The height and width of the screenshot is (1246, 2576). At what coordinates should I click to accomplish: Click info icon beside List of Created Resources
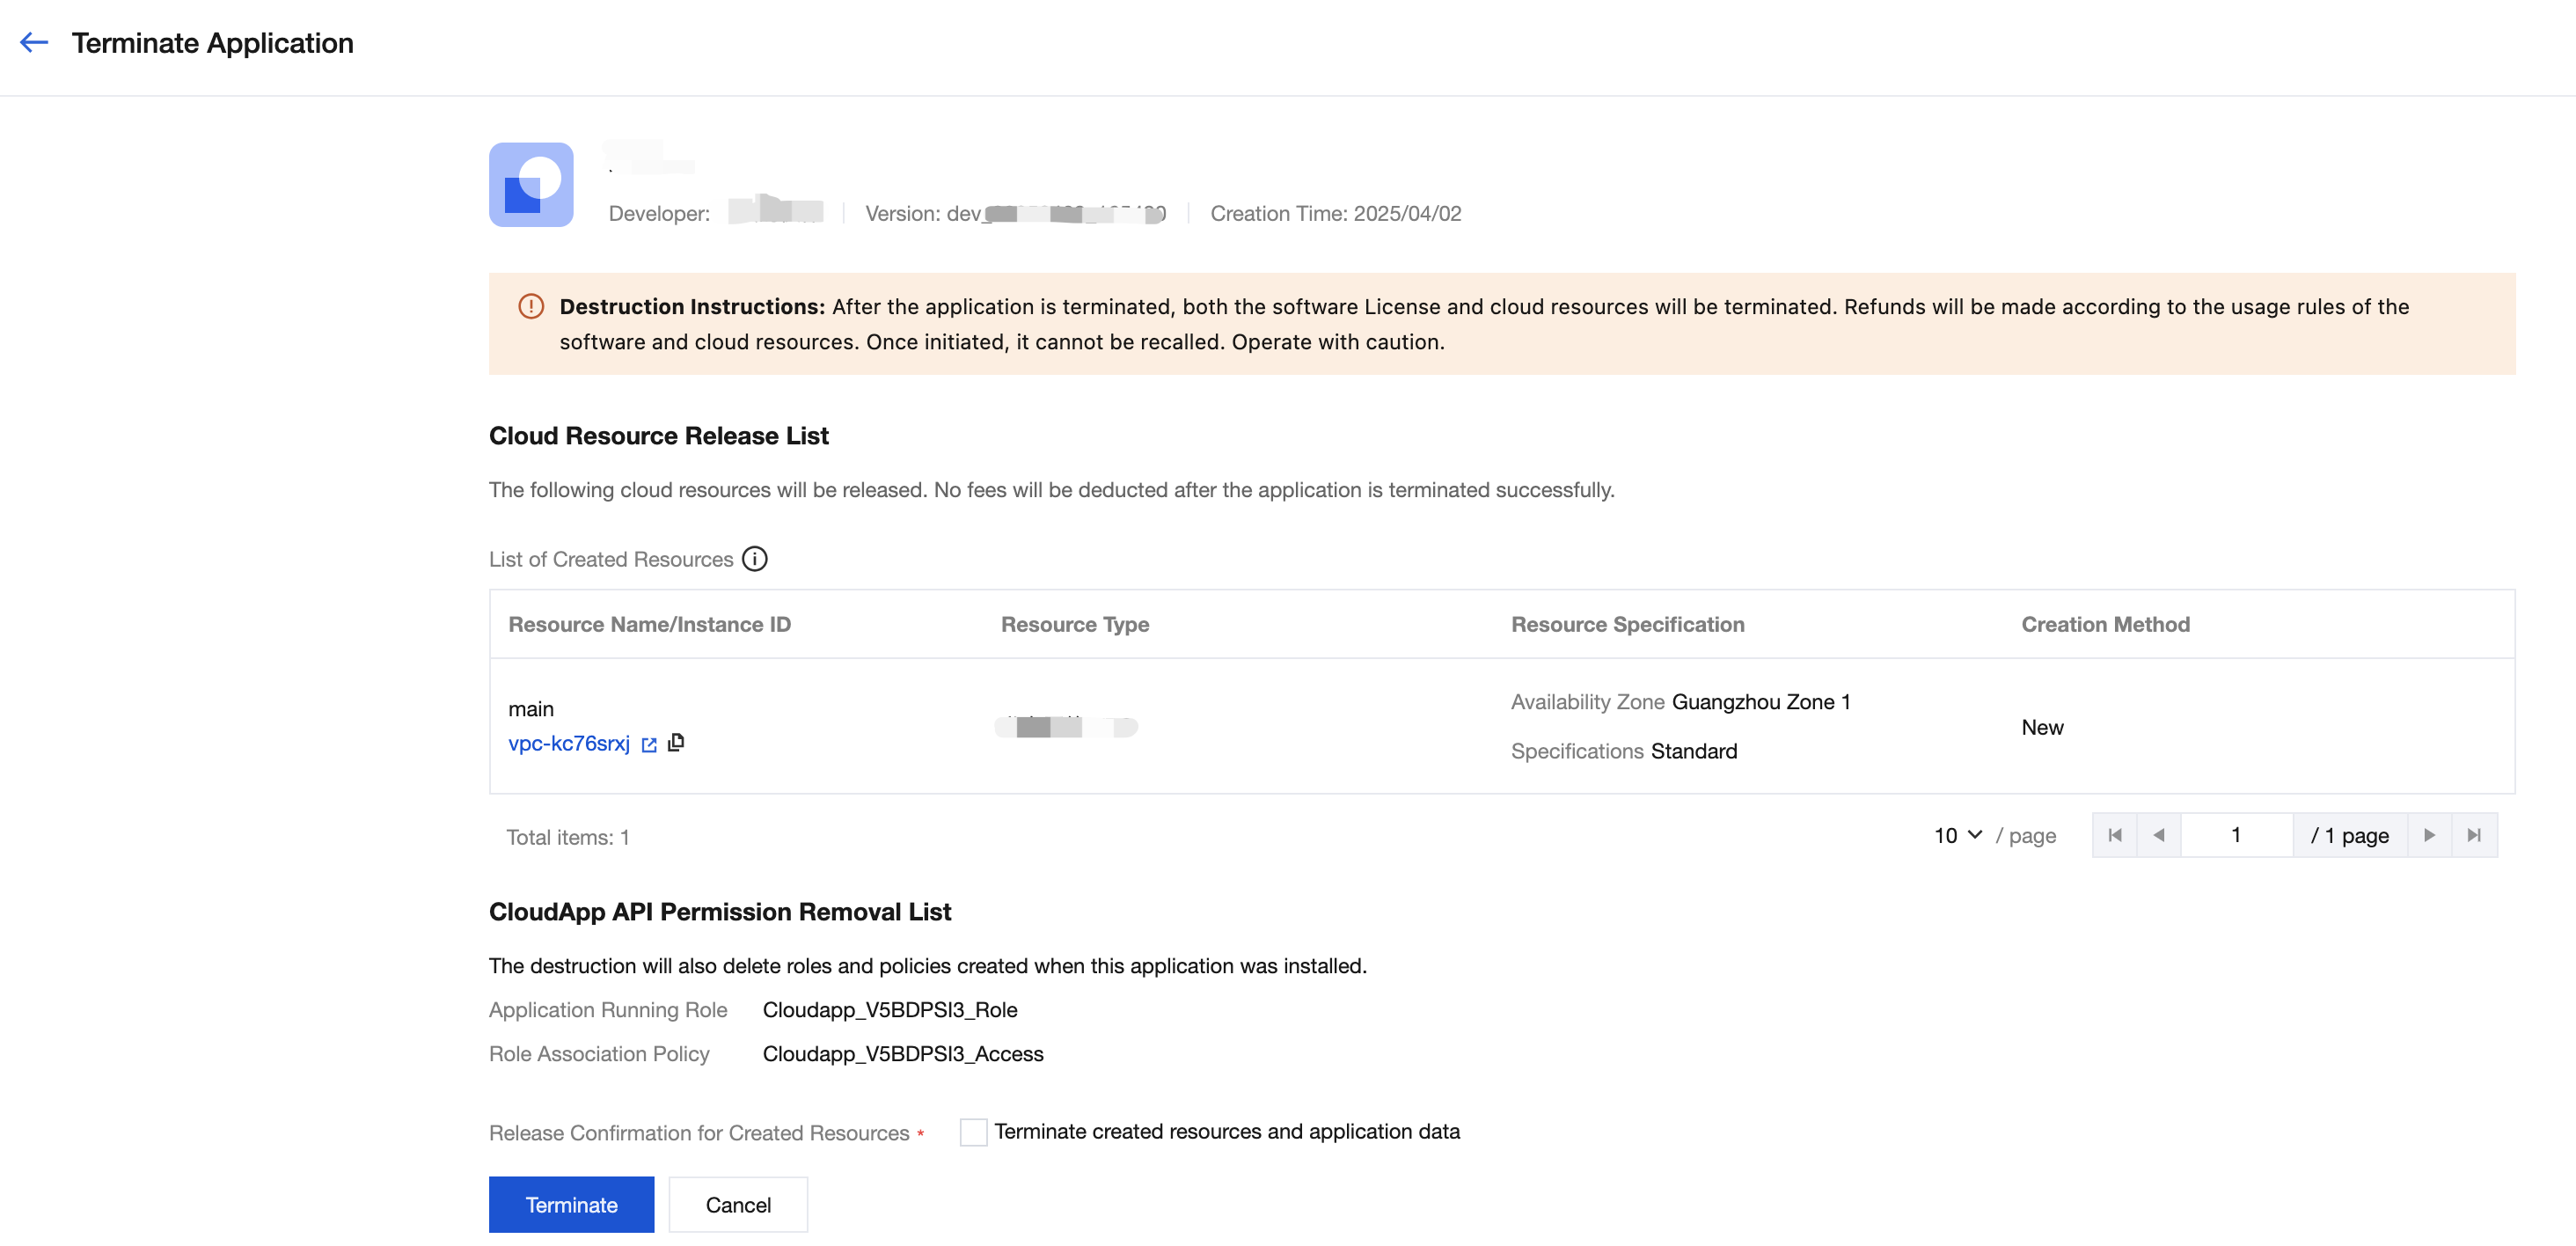click(x=755, y=559)
